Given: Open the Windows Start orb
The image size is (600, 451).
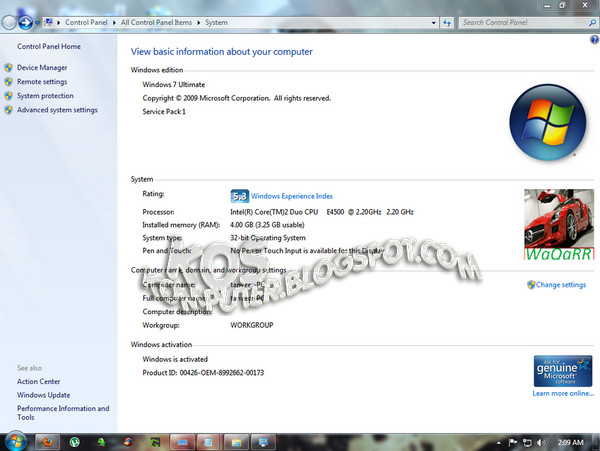Looking at the screenshot, I should point(15,442).
